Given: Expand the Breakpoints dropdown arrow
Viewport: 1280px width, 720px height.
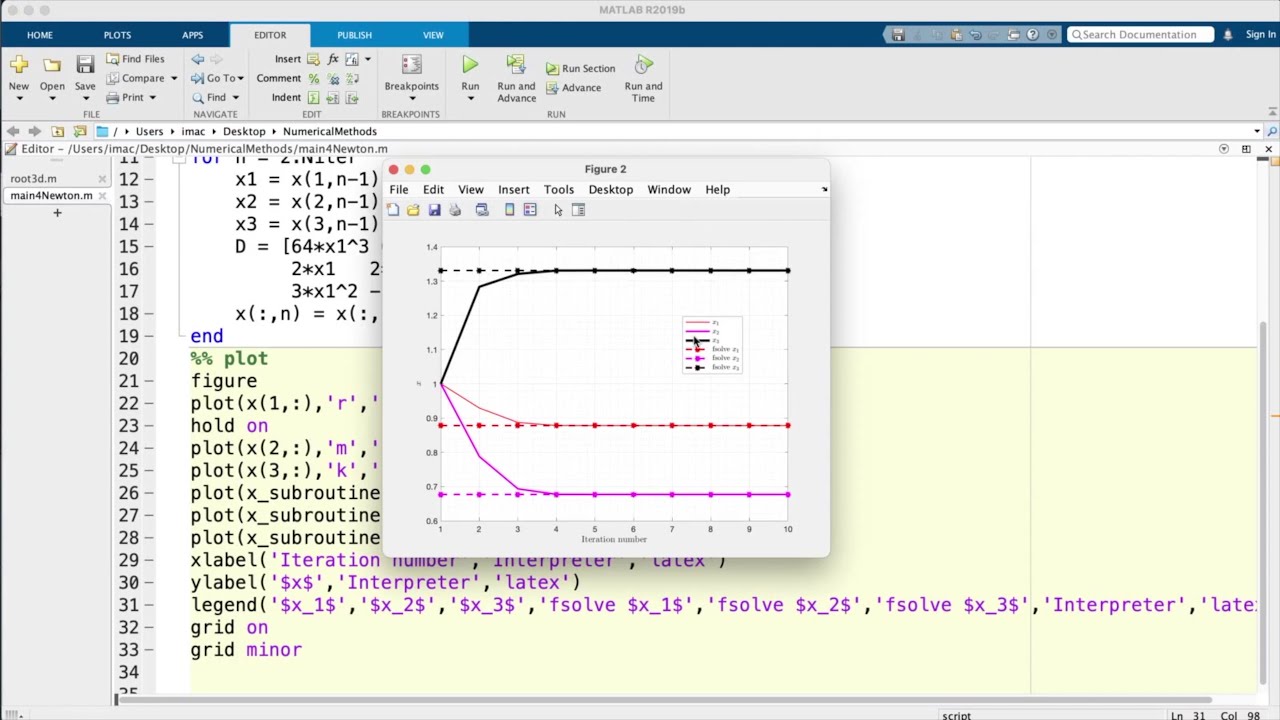Looking at the screenshot, I should pyautogui.click(x=411, y=99).
